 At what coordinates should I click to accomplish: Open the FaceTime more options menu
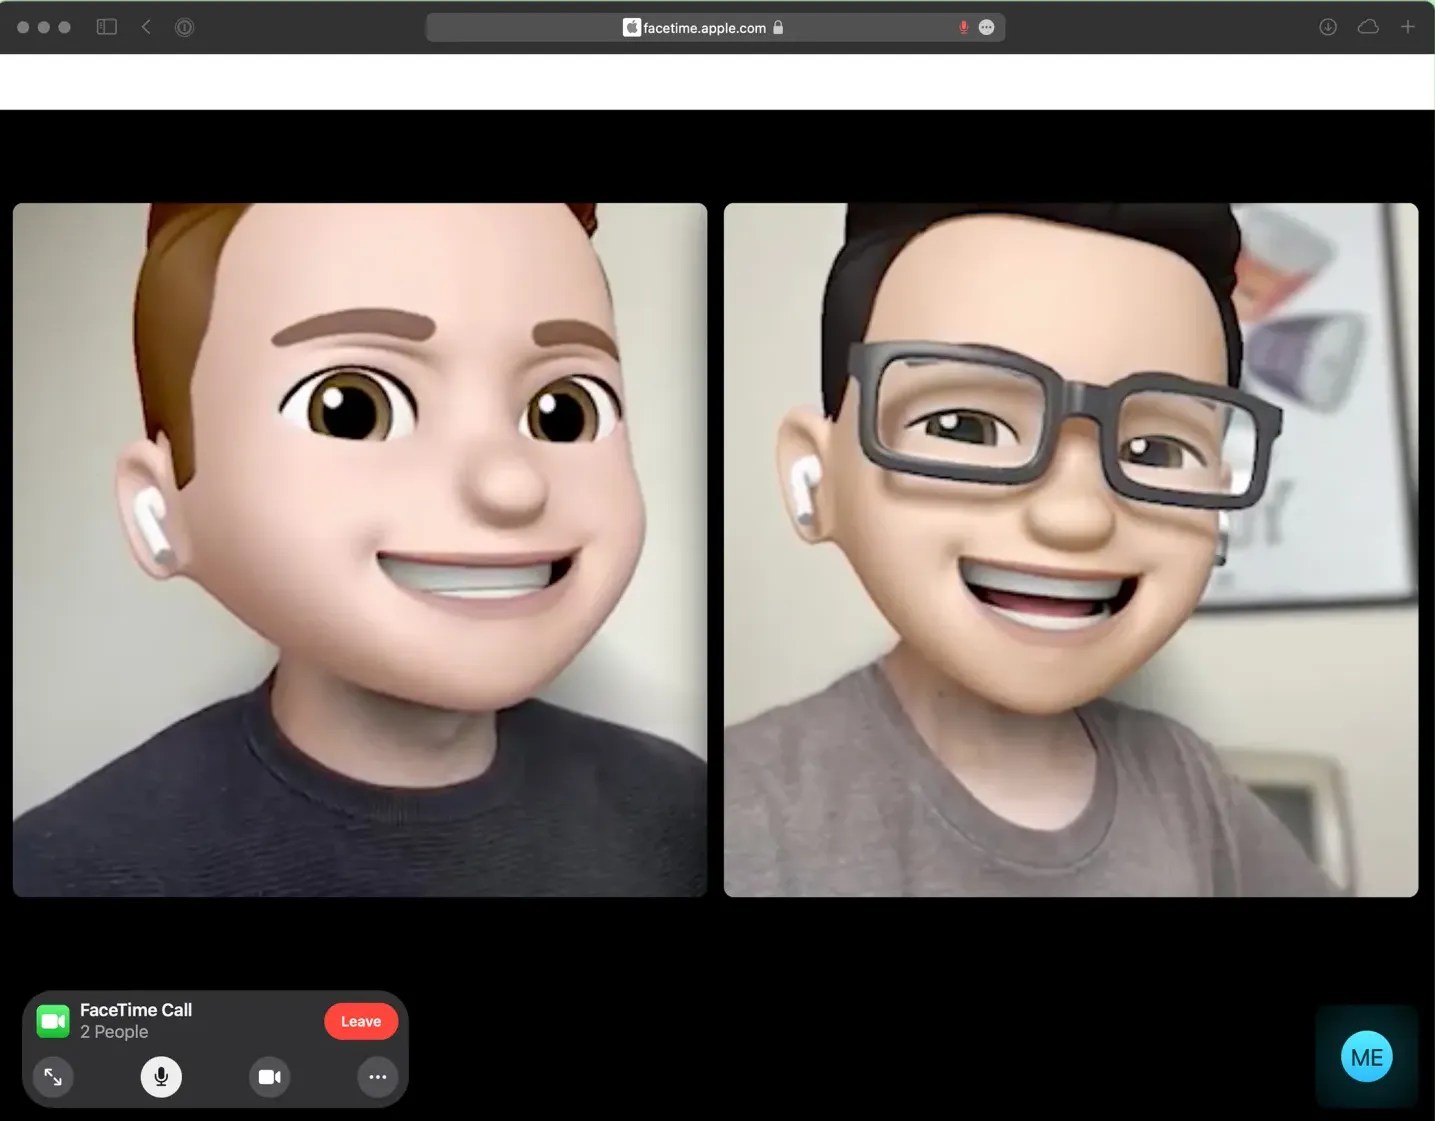click(376, 1077)
